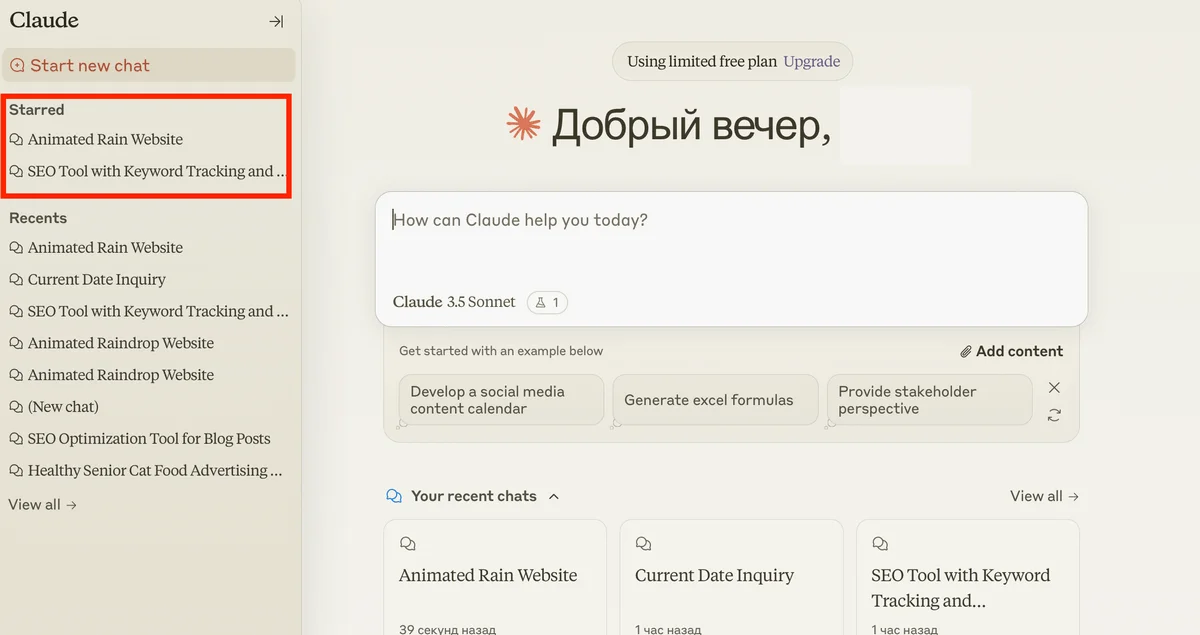
Task: Open the Animated Rain Website chat card
Action: [495, 576]
